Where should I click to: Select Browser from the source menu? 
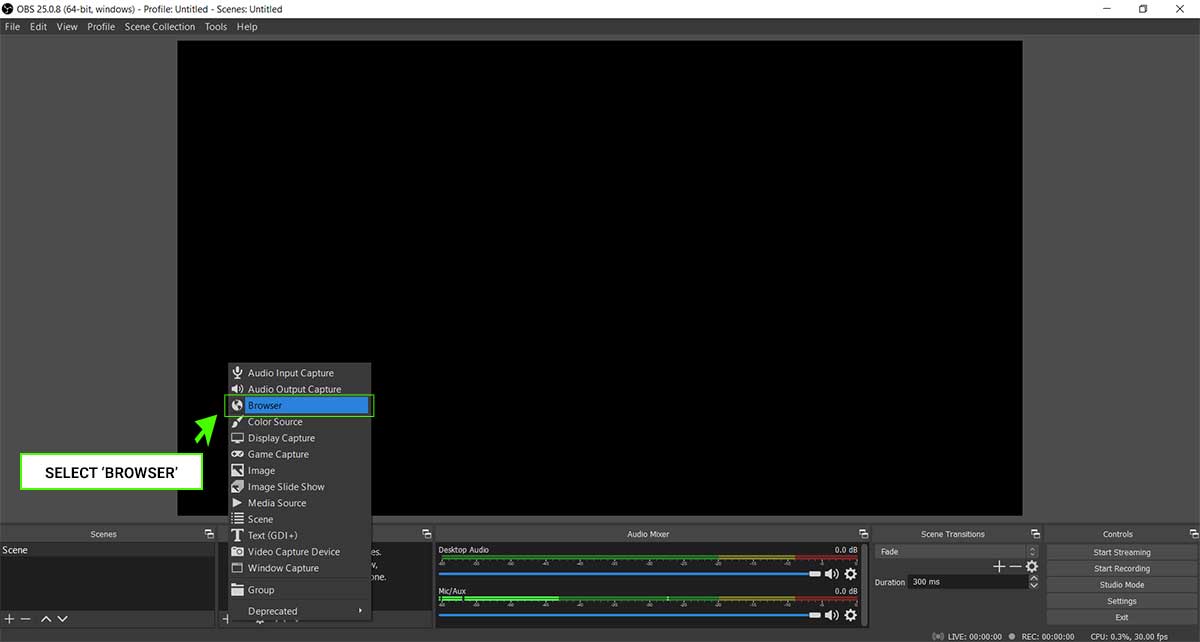coord(299,405)
